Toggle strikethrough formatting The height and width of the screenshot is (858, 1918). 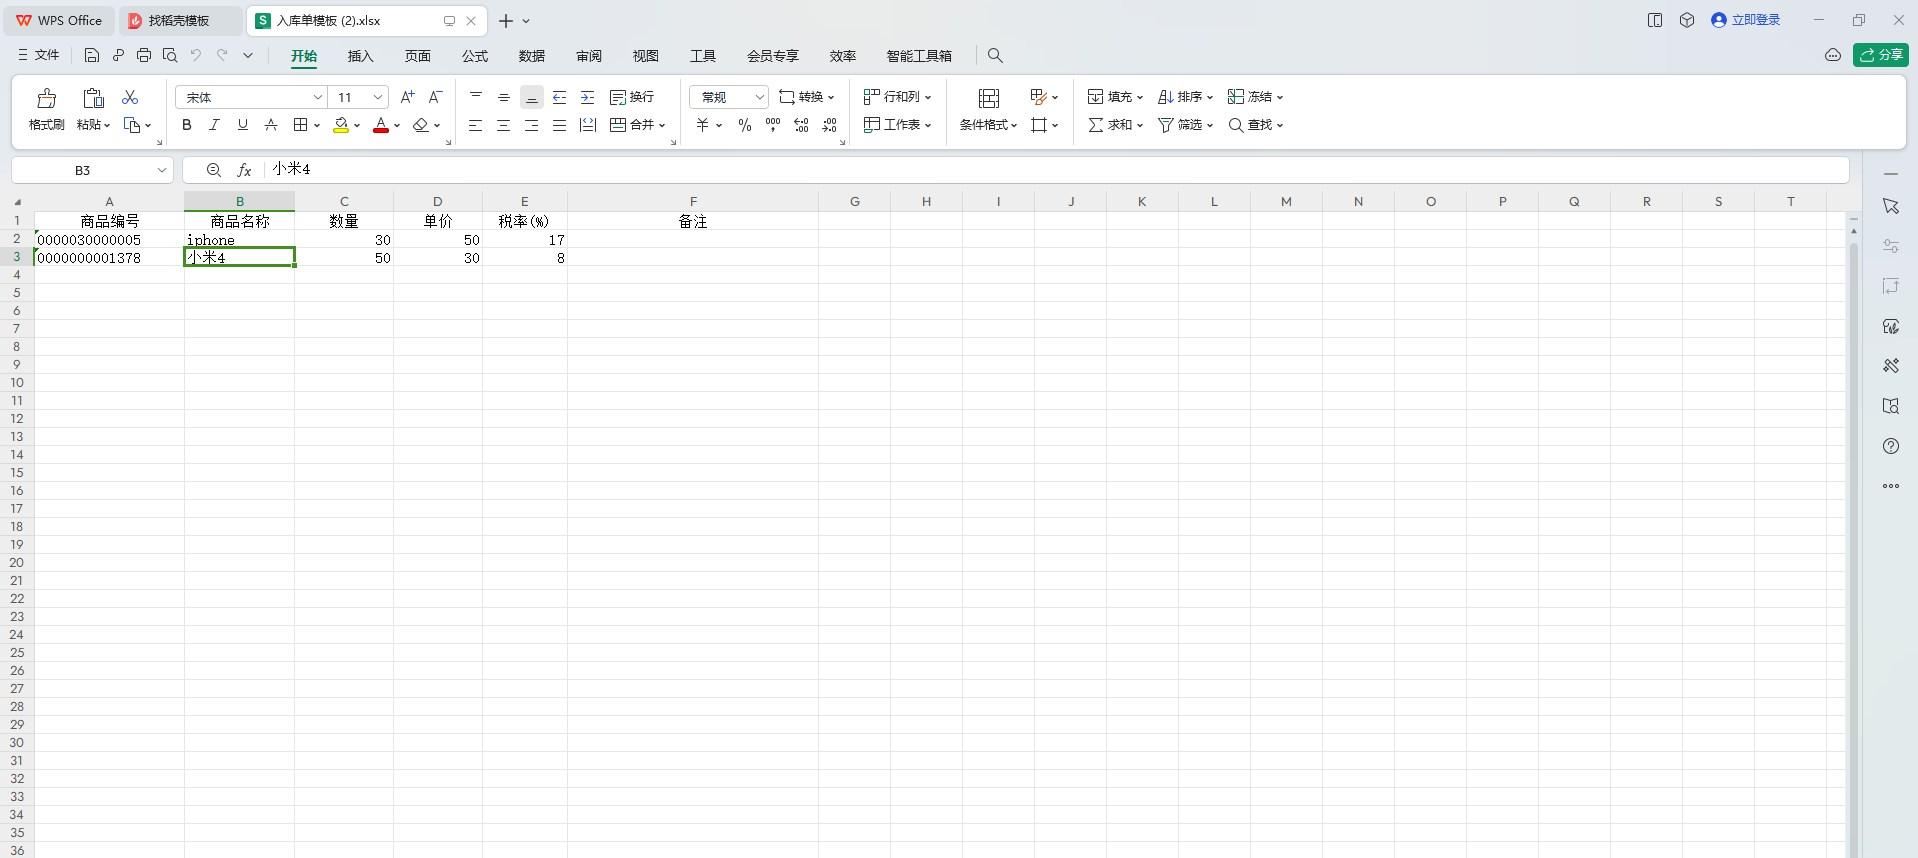(x=270, y=125)
